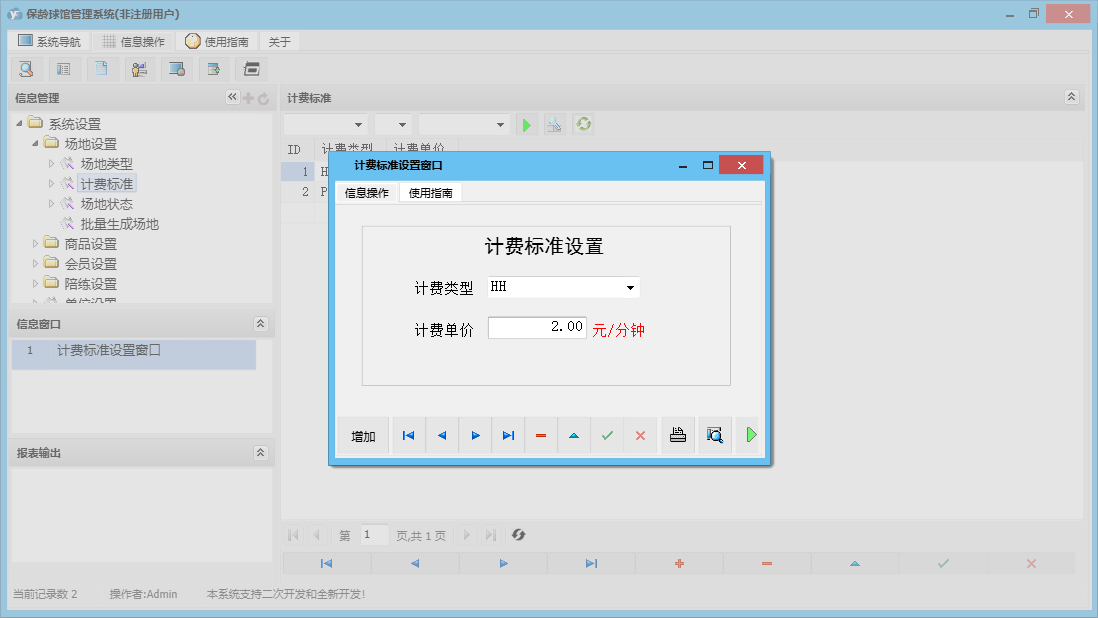Viewport: 1098px width, 618px height.
Task: Click the print preview icon in the dialog toolbar
Action: 714,435
